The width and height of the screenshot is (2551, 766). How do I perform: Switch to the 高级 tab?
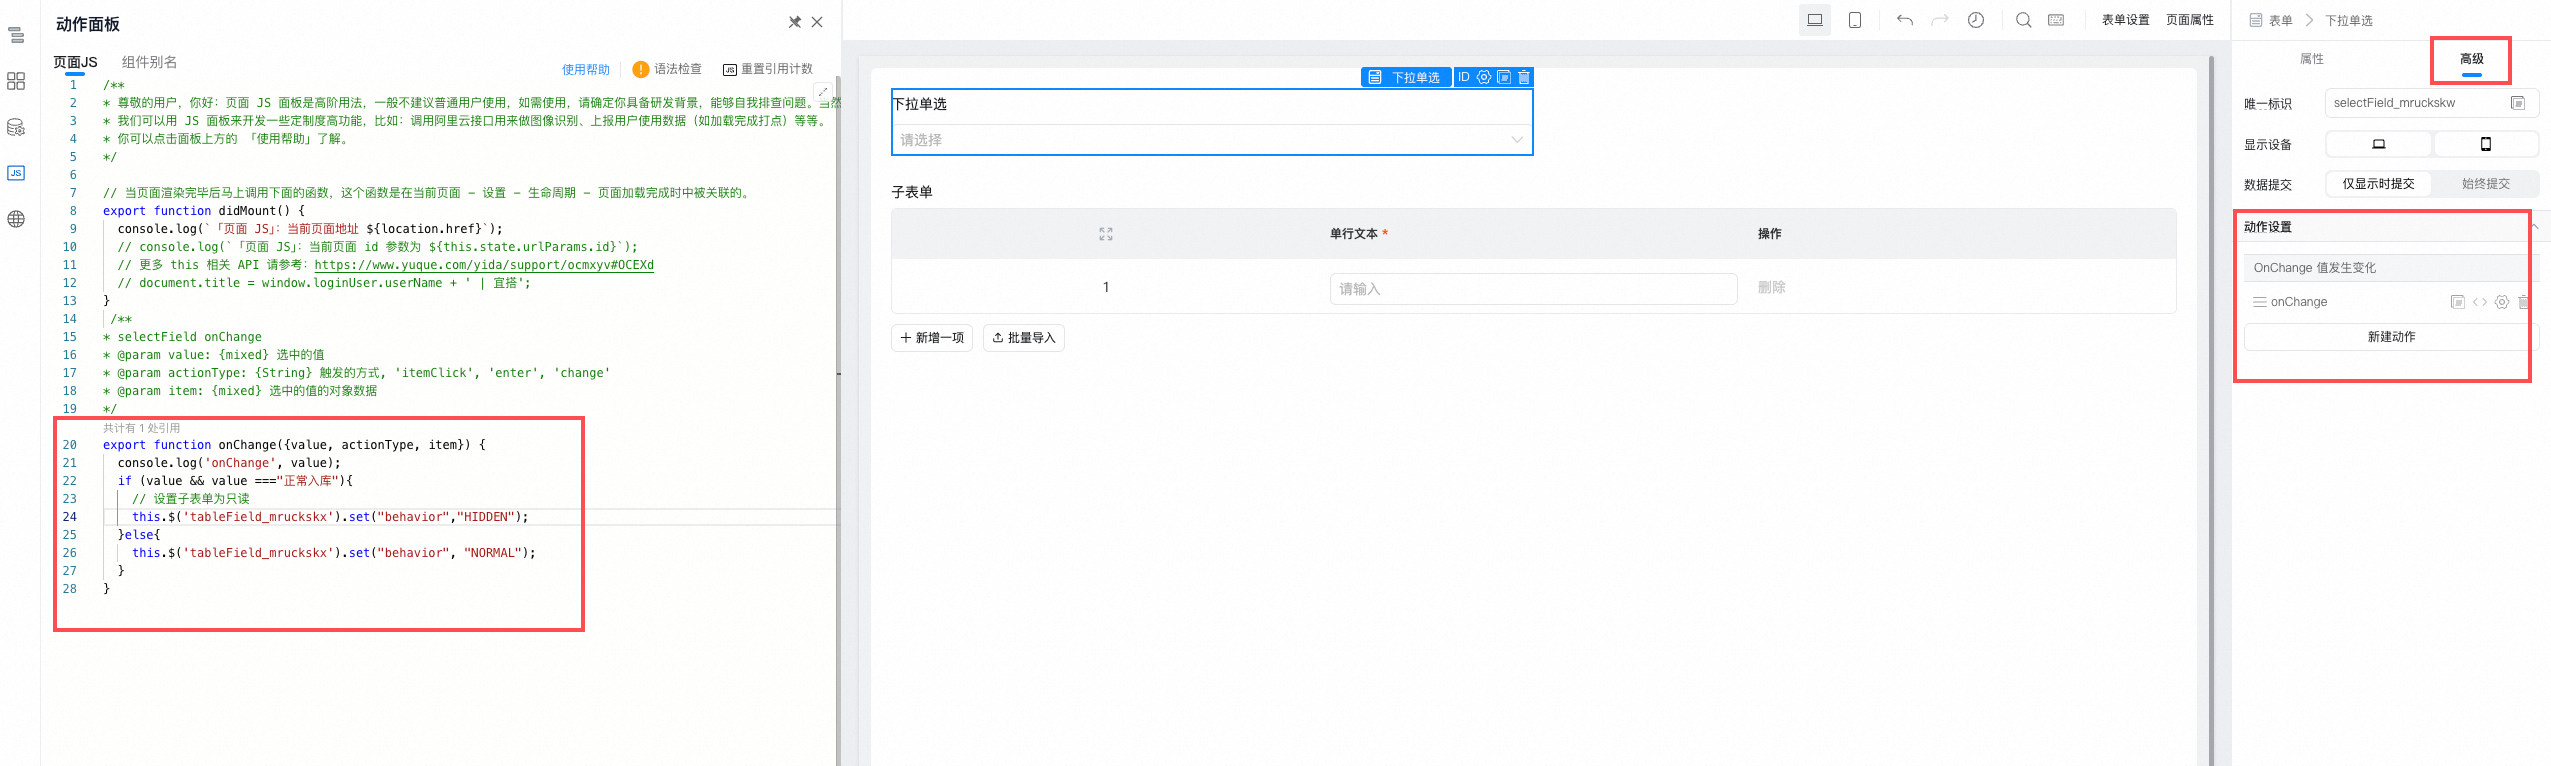[x=2472, y=59]
